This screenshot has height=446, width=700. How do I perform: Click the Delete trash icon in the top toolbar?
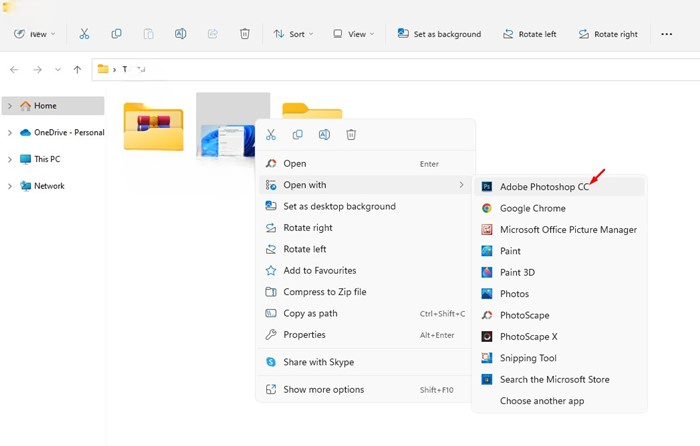[245, 34]
